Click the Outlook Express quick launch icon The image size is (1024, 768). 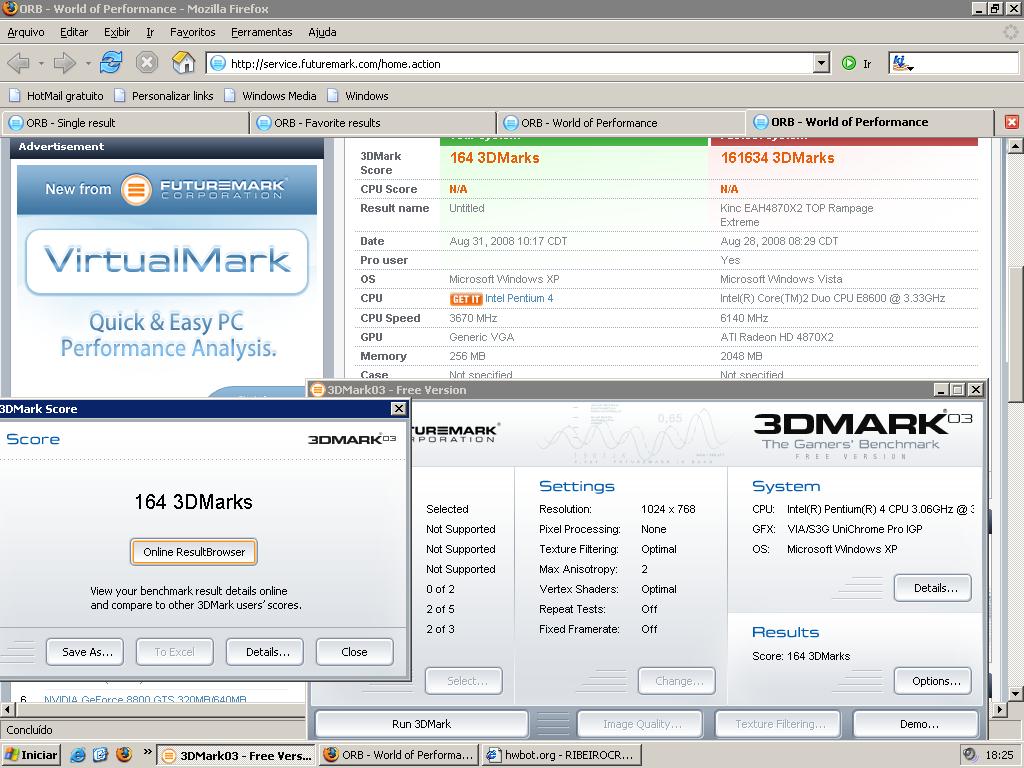click(x=101, y=755)
